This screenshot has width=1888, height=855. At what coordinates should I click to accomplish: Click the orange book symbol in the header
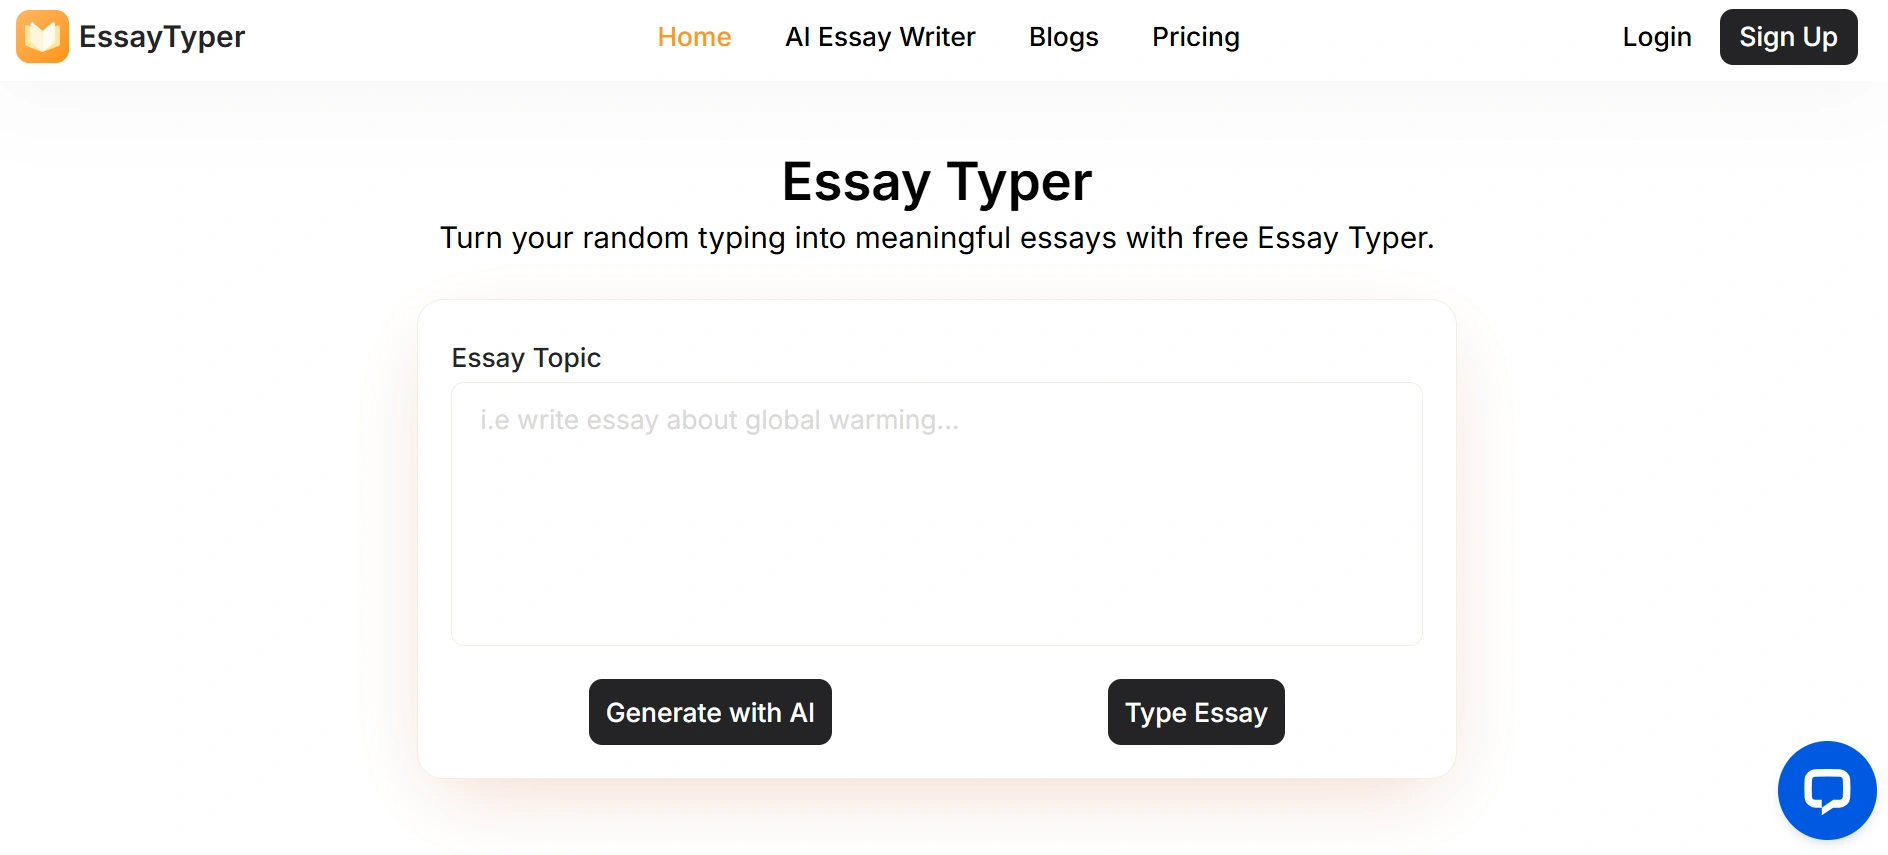[42, 36]
